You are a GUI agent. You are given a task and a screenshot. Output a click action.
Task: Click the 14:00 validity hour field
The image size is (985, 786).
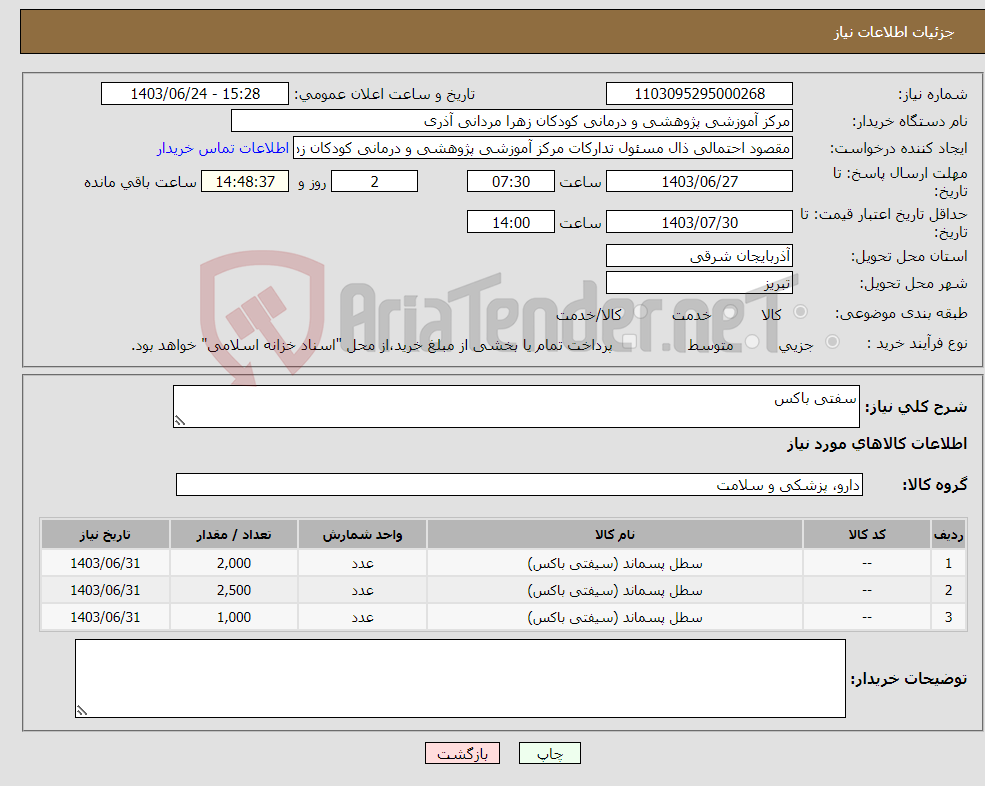tap(511, 222)
